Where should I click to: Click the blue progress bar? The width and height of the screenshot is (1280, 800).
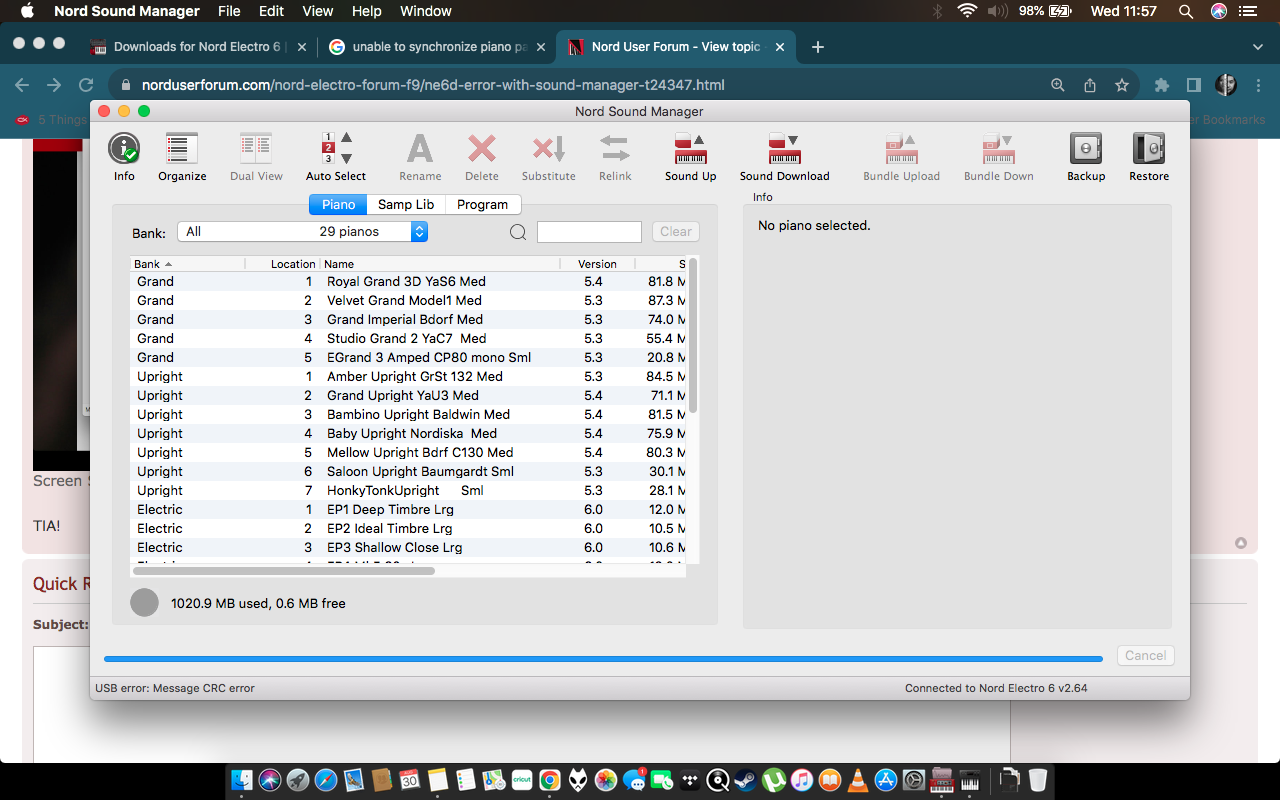pyautogui.click(x=603, y=659)
